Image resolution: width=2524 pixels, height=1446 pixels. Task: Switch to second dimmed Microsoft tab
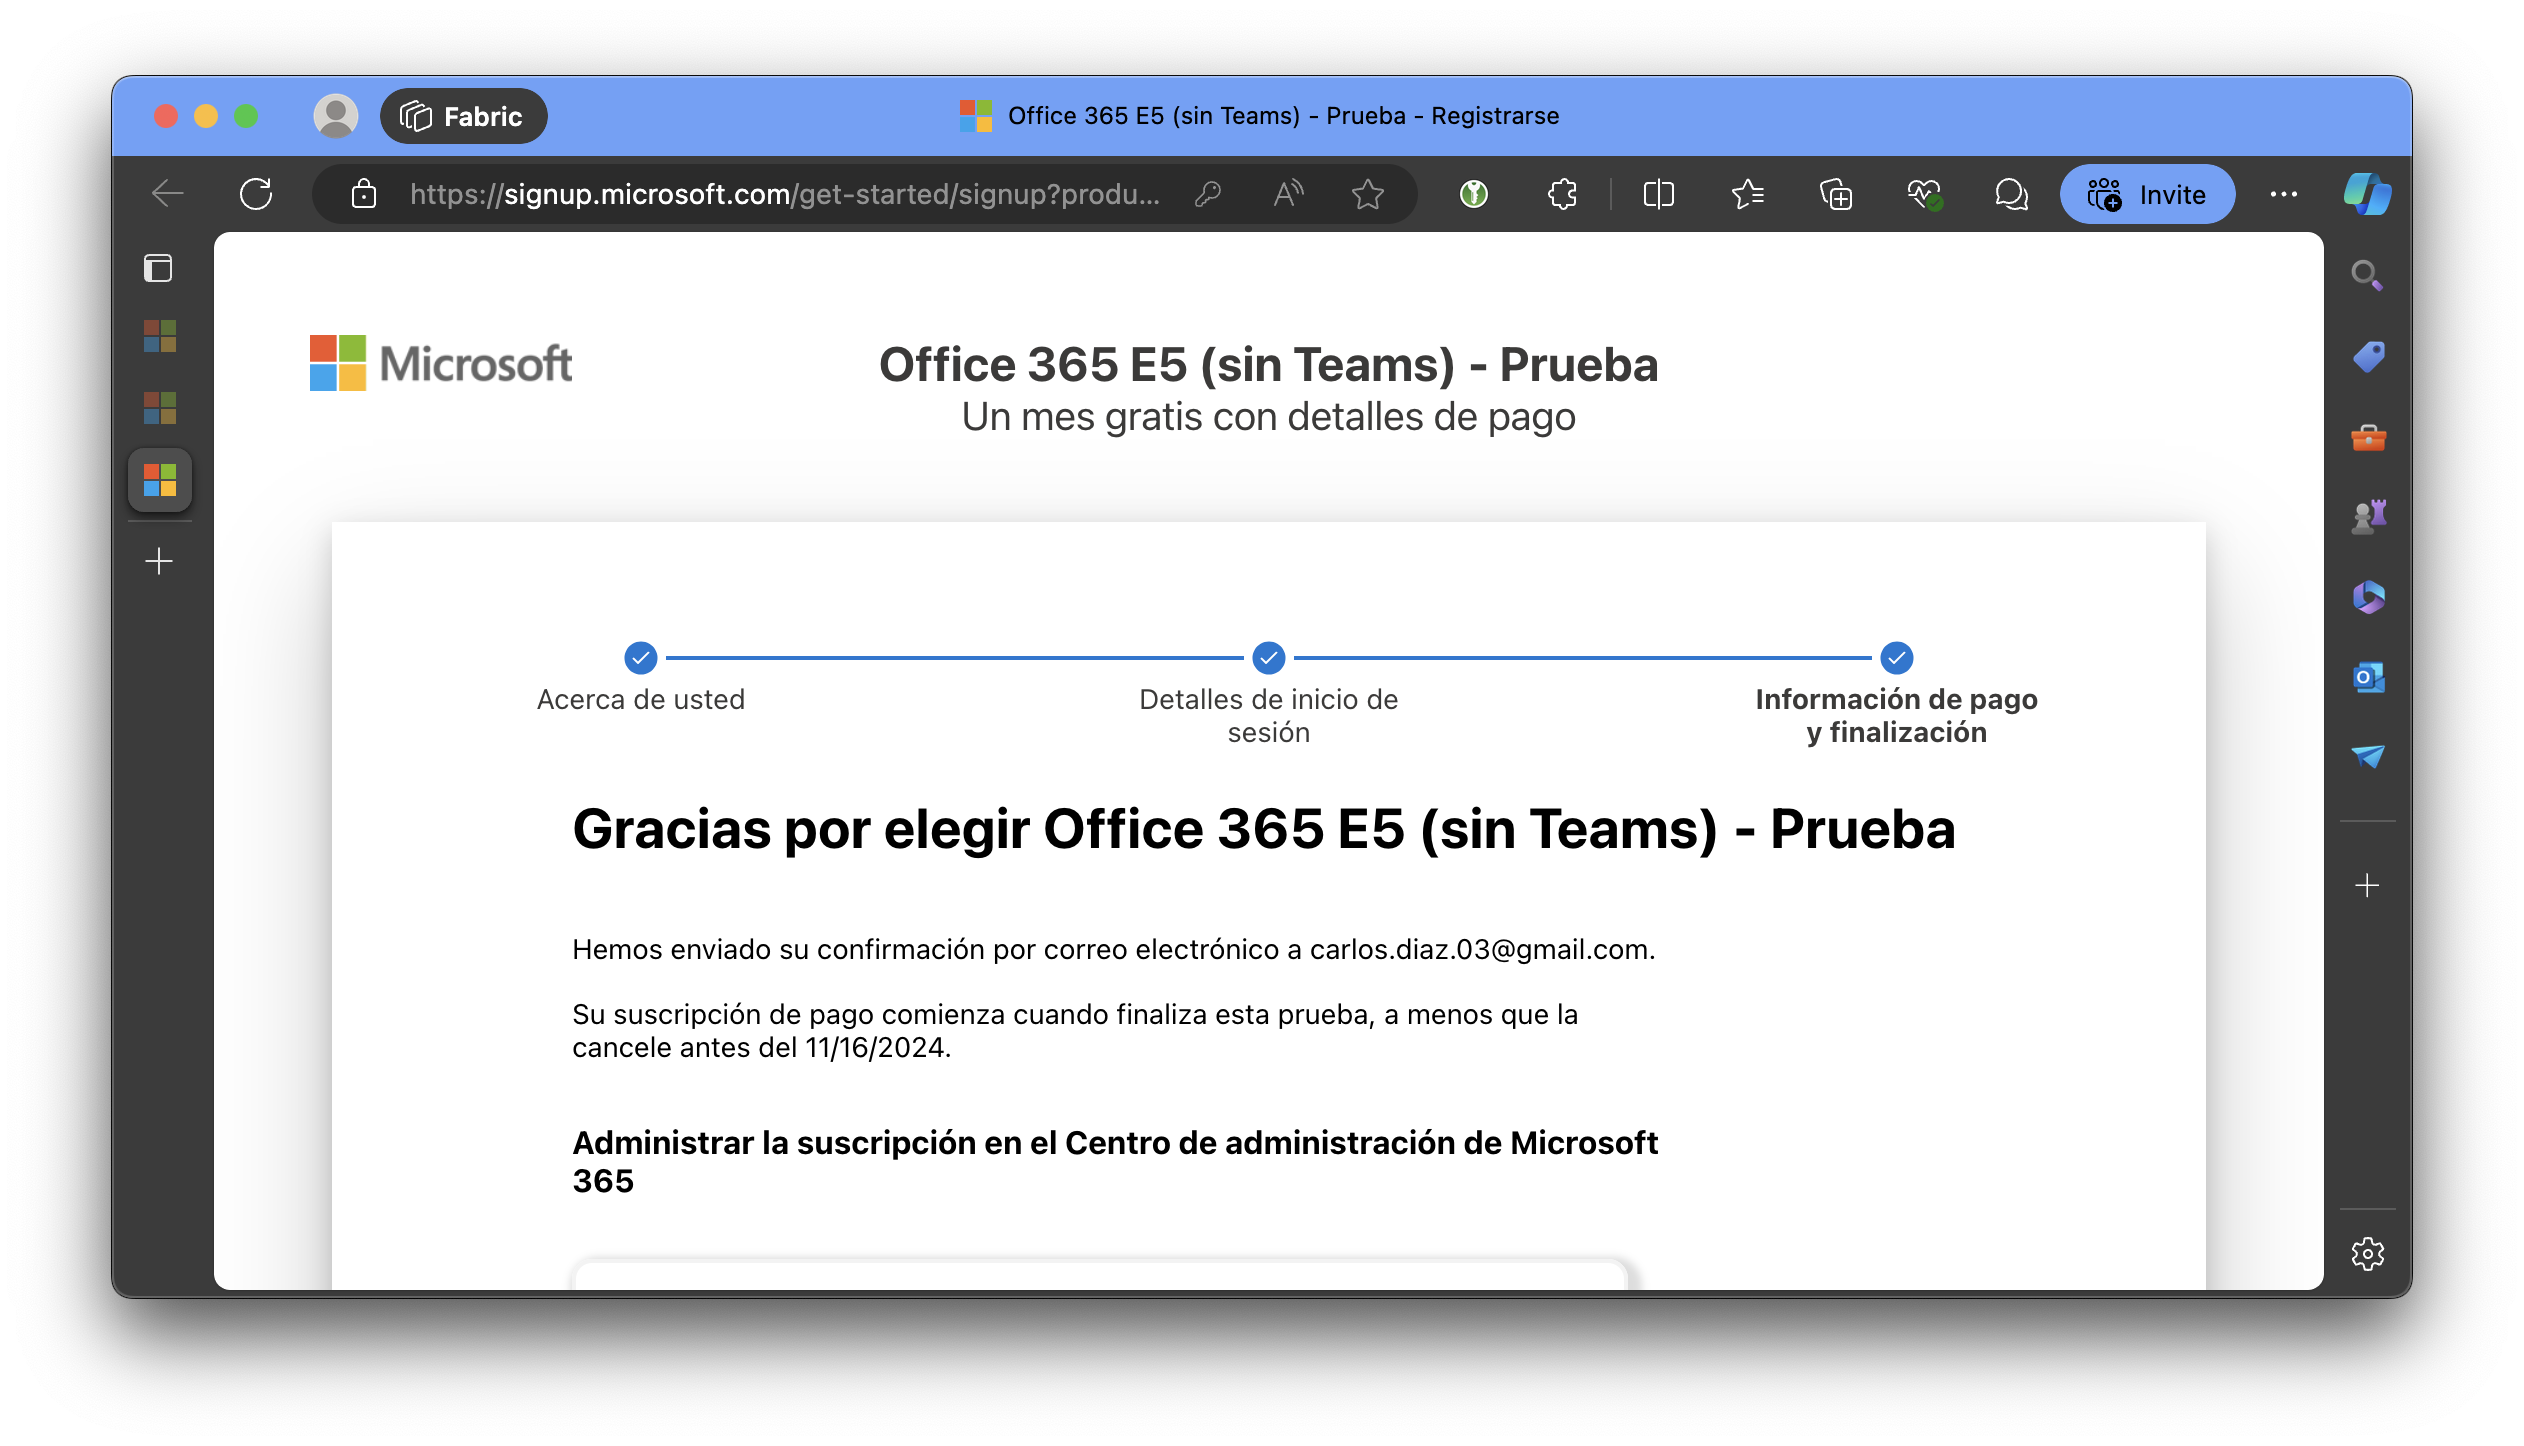[x=160, y=408]
